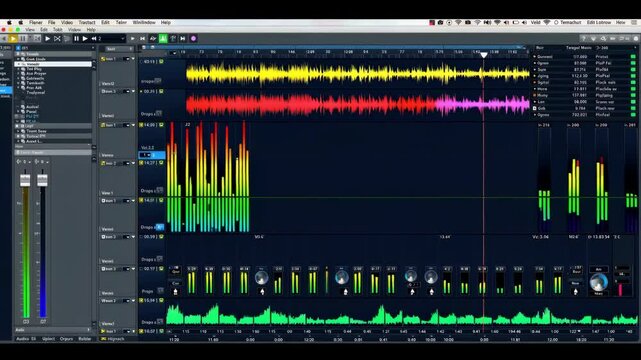
Task: Click the green icon beside 03:11 track time
Action: click(x=161, y=61)
